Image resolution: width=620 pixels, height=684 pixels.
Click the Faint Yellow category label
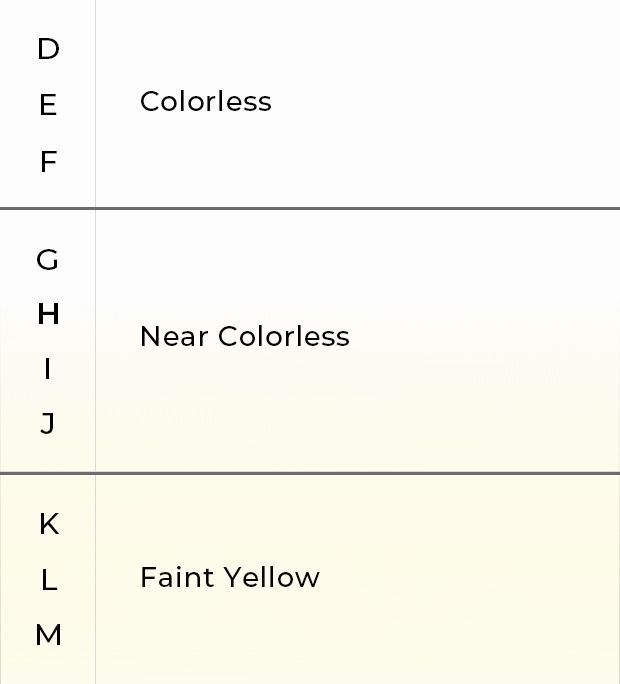[230, 578]
